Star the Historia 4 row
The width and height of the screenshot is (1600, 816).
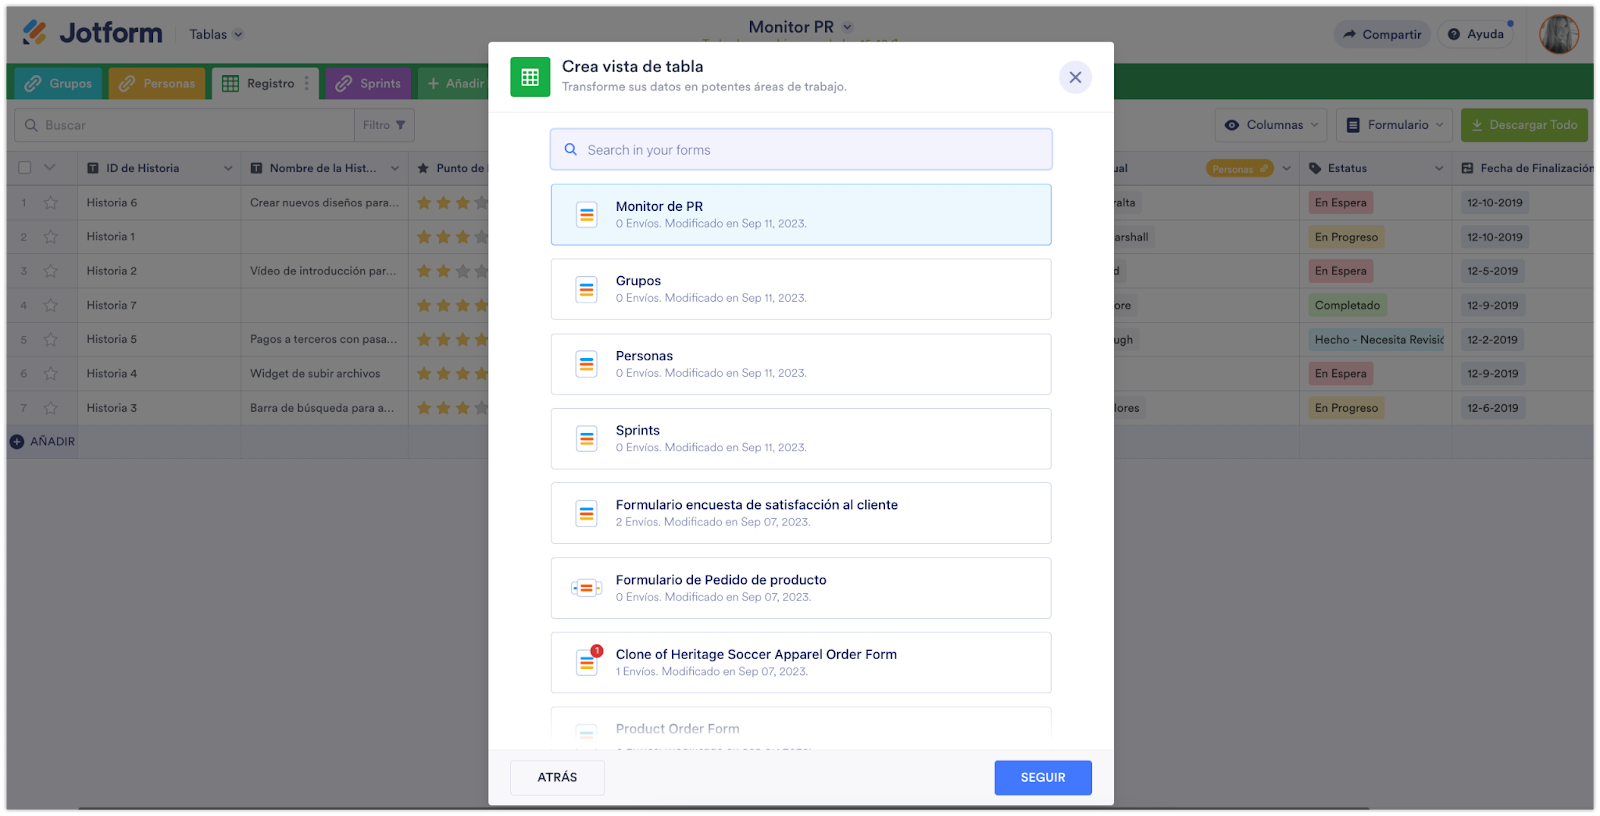coord(51,374)
